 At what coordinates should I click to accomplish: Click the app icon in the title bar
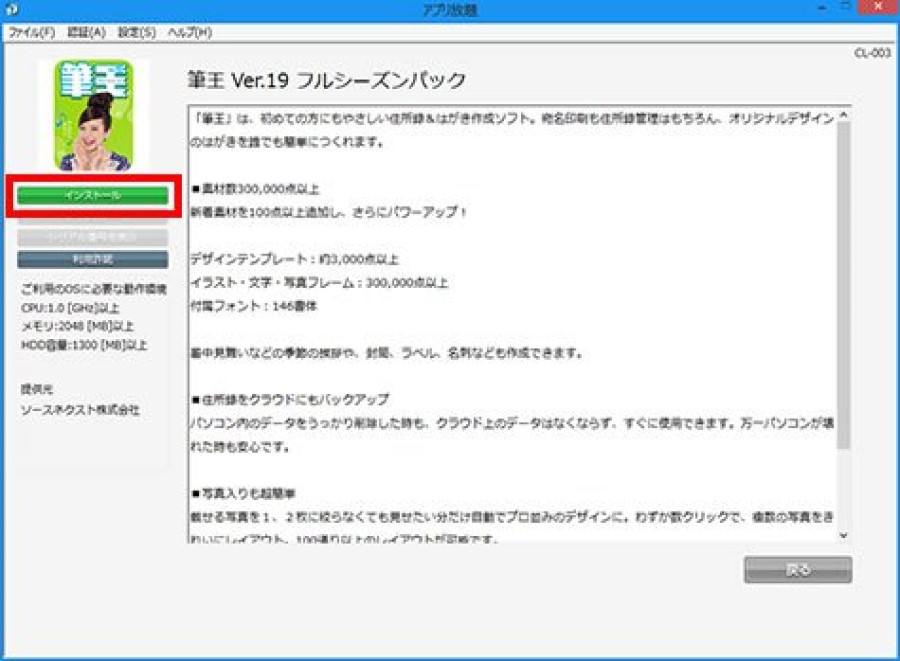12,9
